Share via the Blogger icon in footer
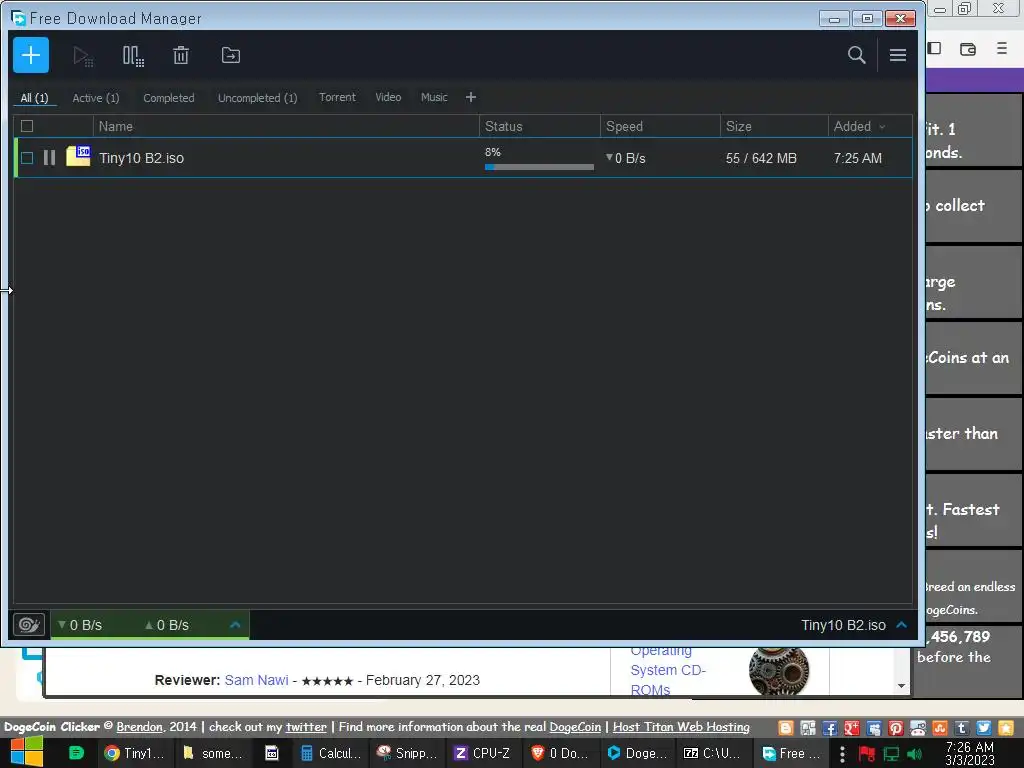 coord(786,728)
